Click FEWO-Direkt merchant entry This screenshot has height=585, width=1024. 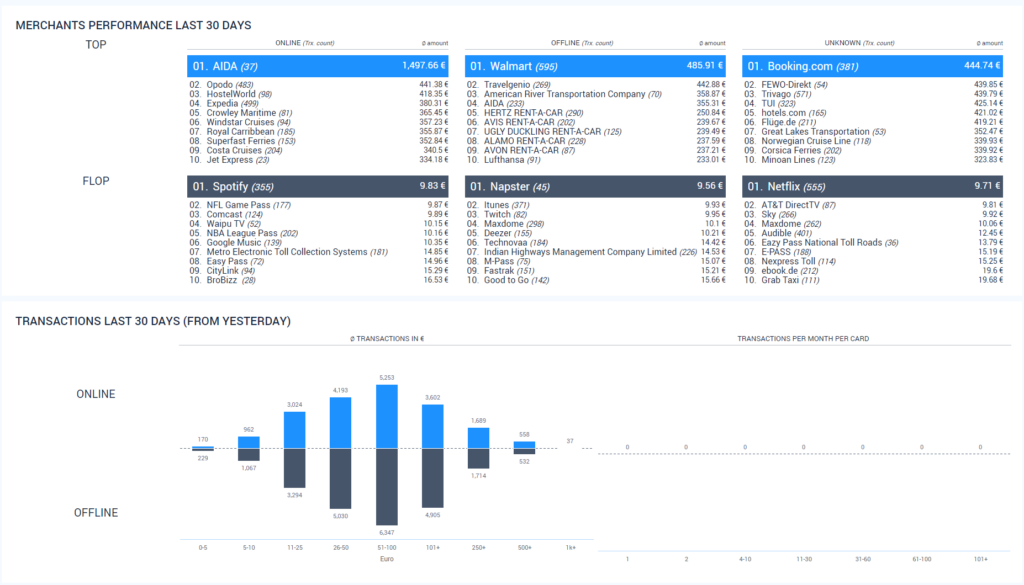click(872, 85)
